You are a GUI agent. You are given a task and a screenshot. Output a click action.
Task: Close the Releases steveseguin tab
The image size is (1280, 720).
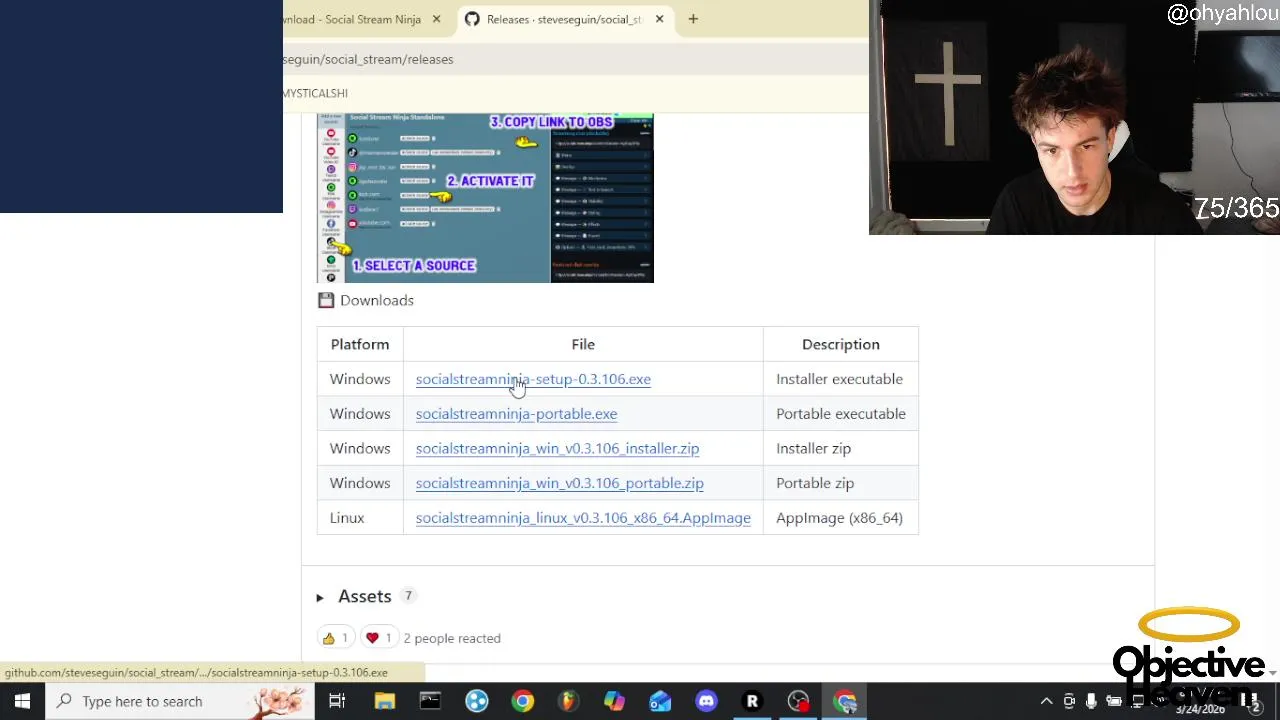click(659, 19)
